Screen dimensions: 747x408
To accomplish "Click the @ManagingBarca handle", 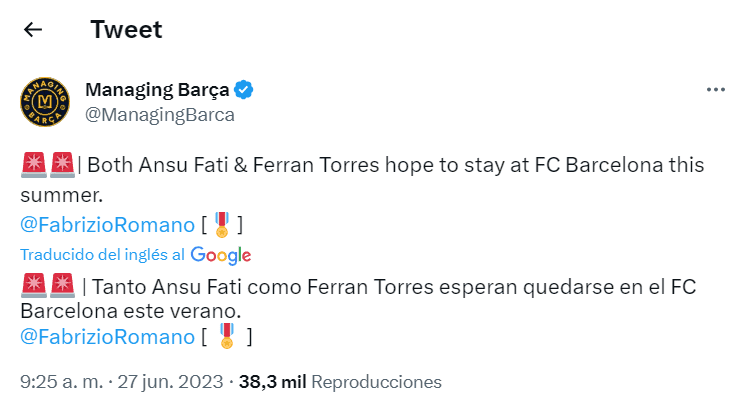I will (160, 114).
